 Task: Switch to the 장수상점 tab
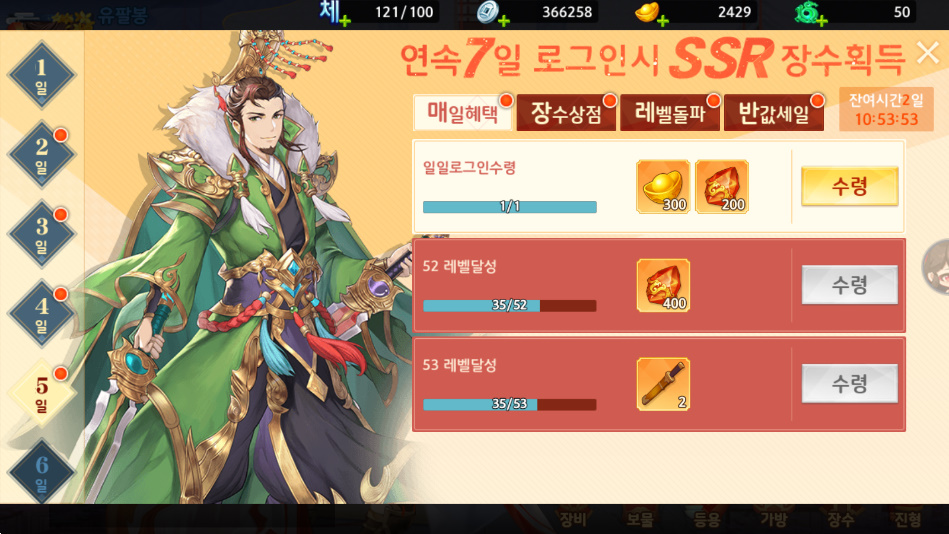566,113
